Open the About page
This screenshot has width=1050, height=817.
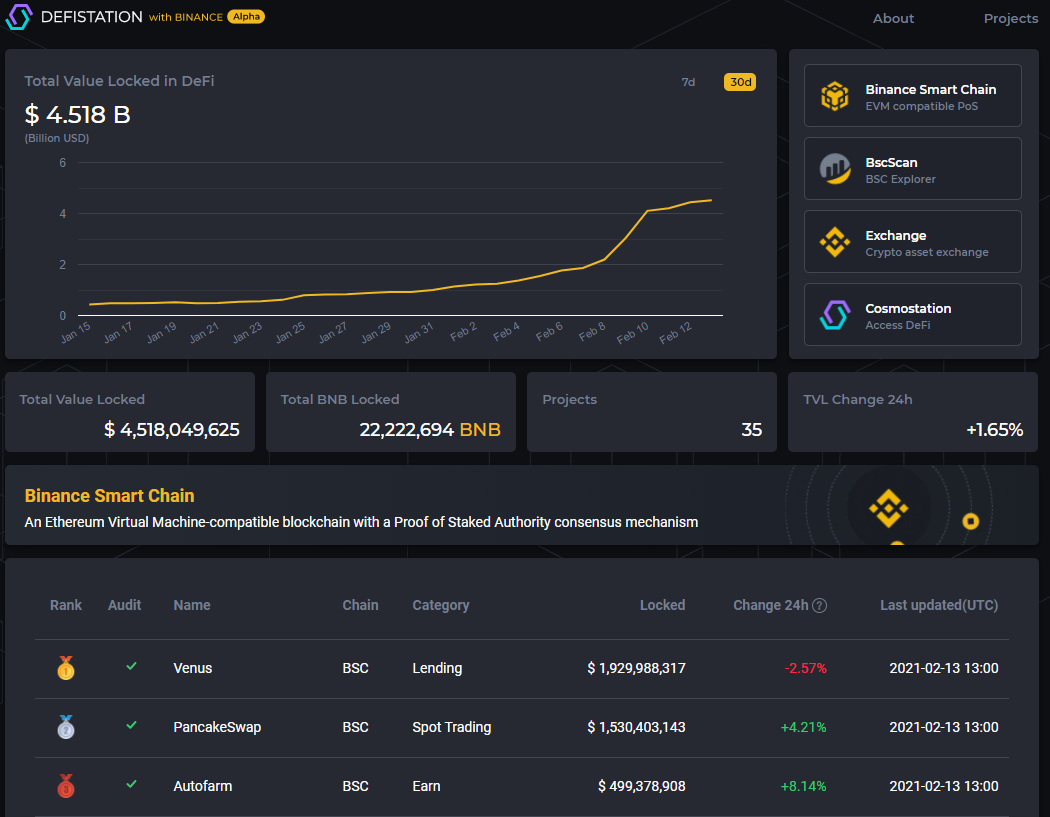click(x=893, y=18)
